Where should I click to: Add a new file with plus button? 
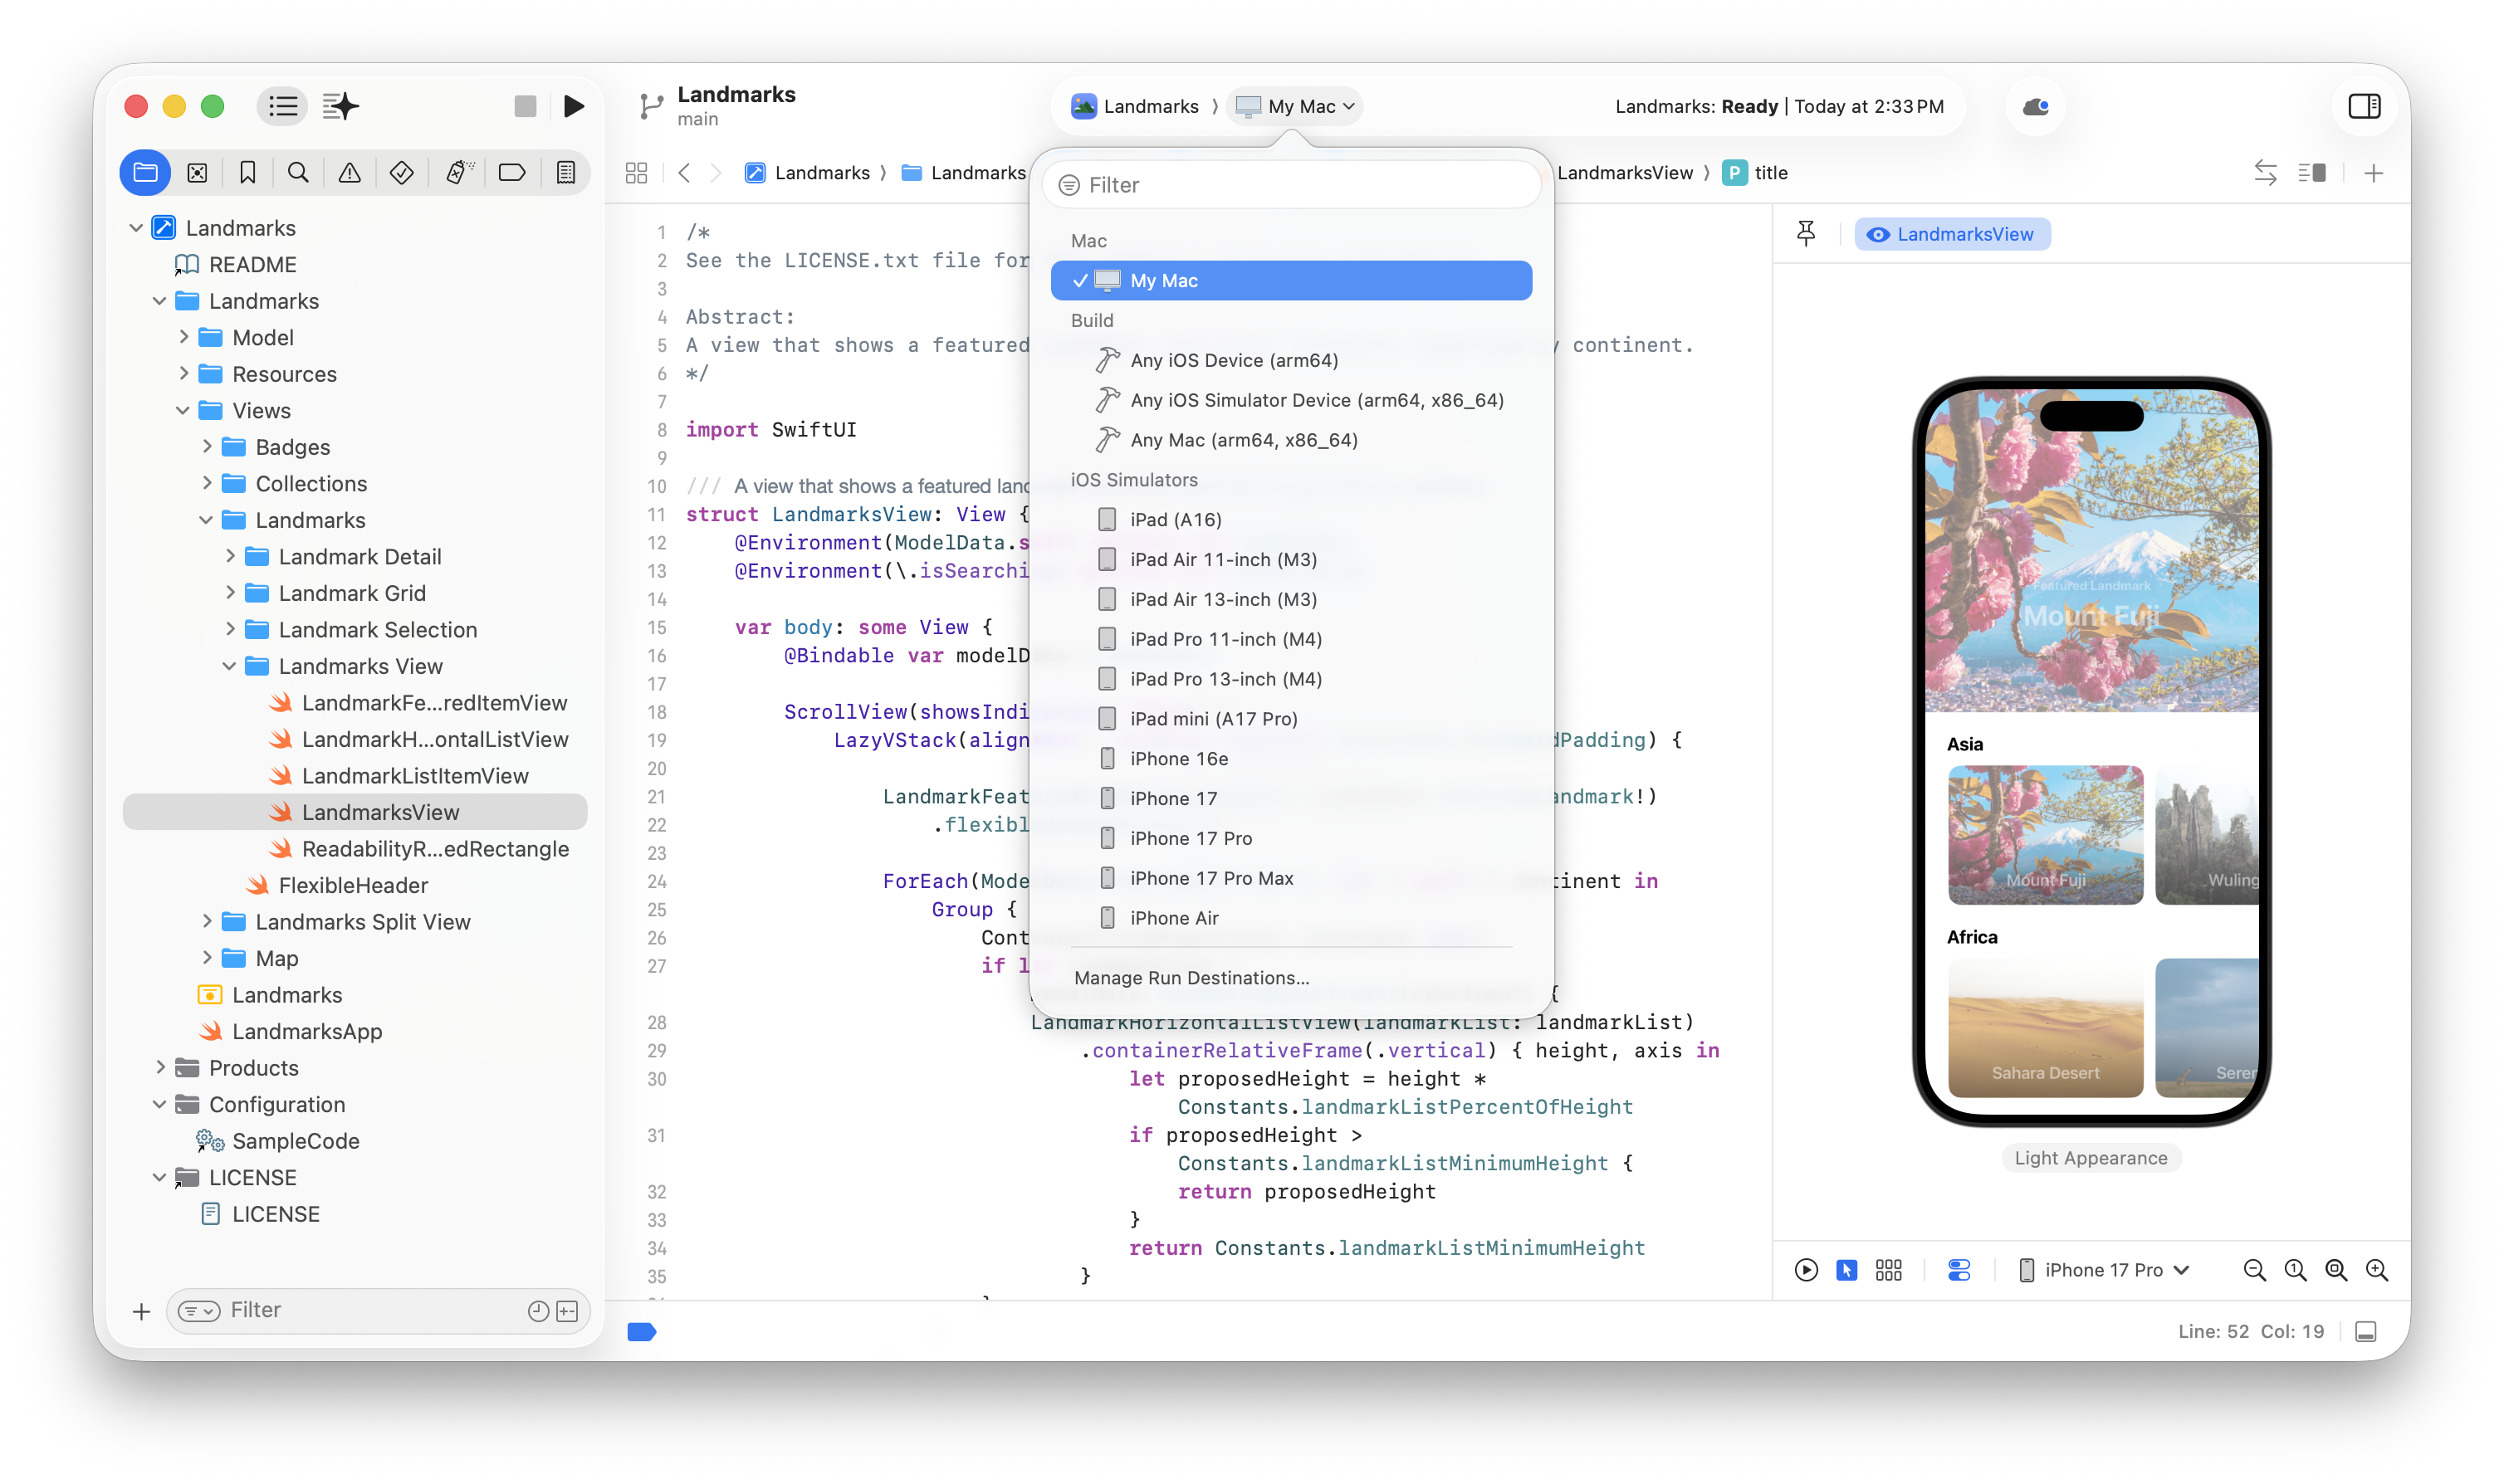[x=142, y=1312]
